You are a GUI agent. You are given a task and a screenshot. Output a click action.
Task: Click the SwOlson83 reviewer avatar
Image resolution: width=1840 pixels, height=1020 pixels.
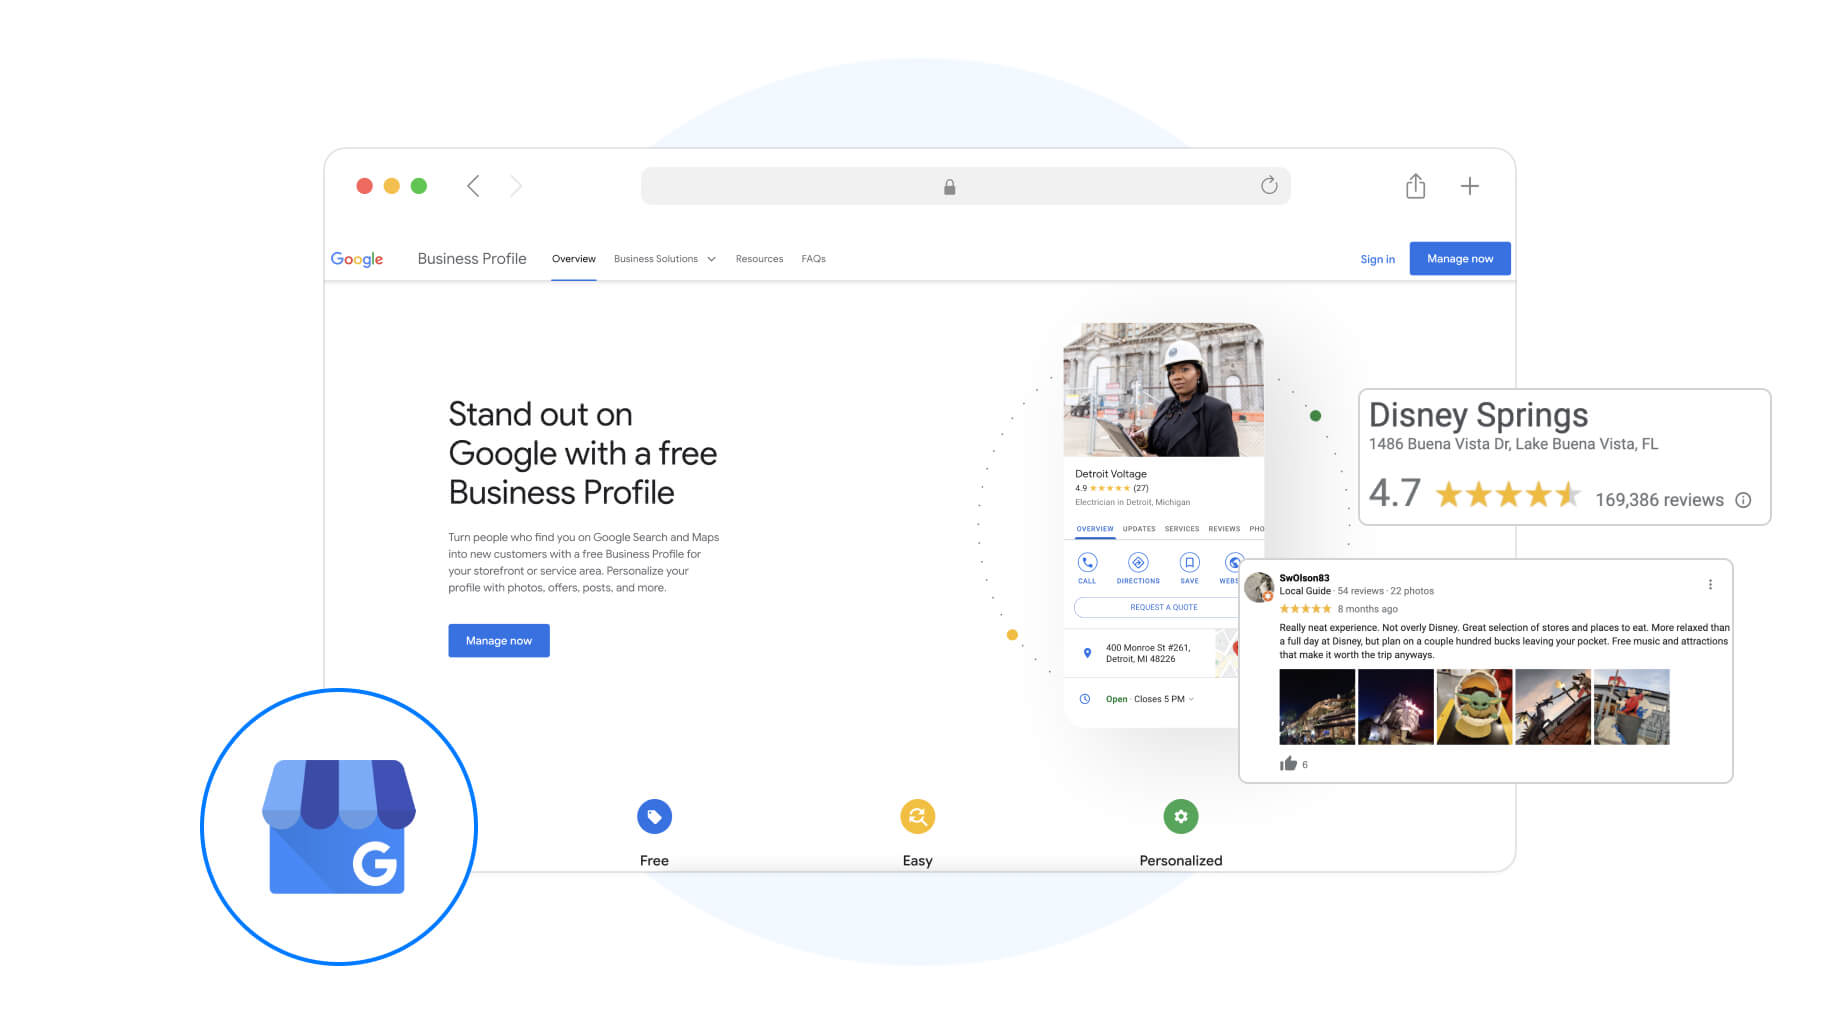pos(1259,587)
